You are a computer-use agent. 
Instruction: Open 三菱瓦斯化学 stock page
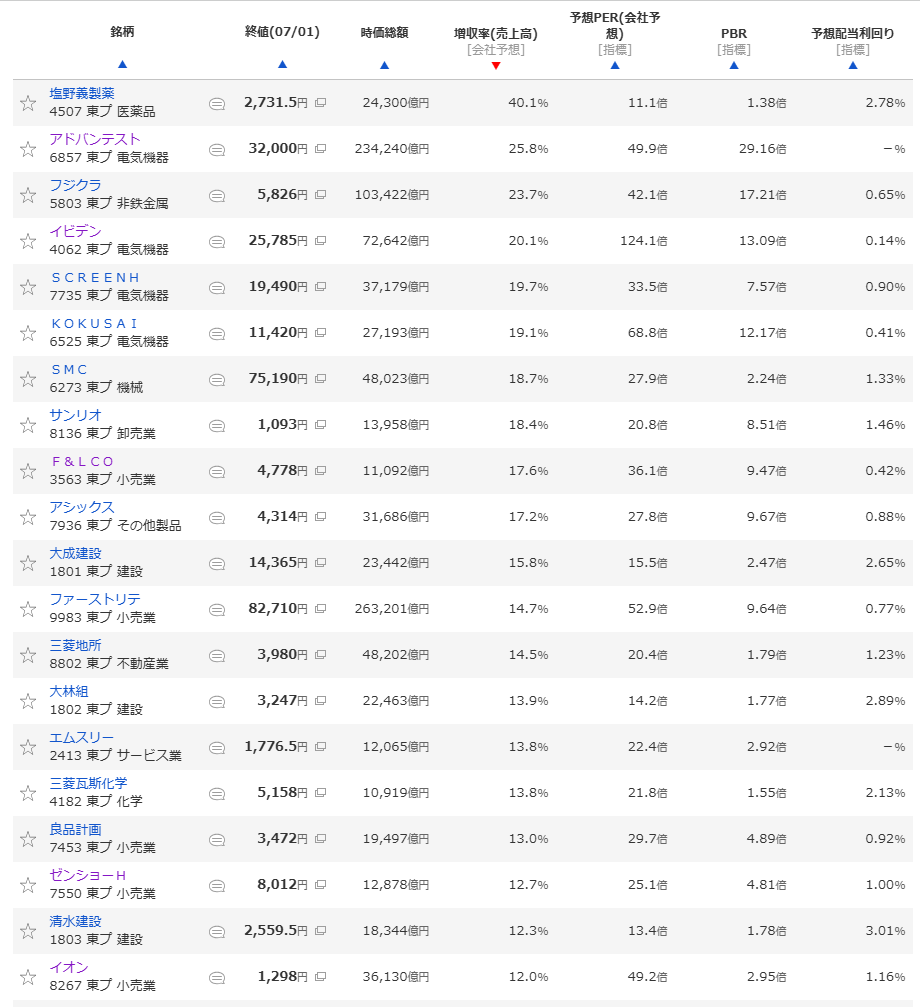(89, 784)
